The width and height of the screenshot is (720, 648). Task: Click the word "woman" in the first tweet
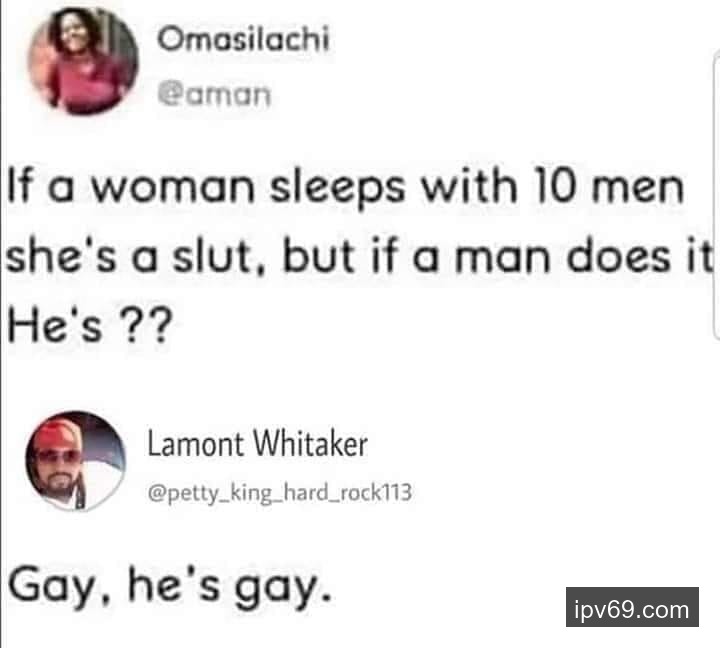coord(173,188)
